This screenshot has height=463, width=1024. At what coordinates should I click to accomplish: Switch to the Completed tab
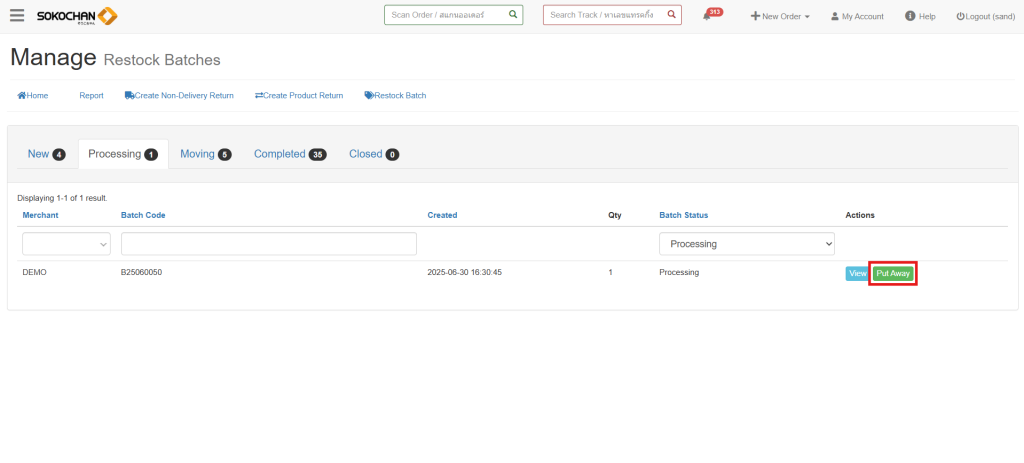[x=289, y=154]
